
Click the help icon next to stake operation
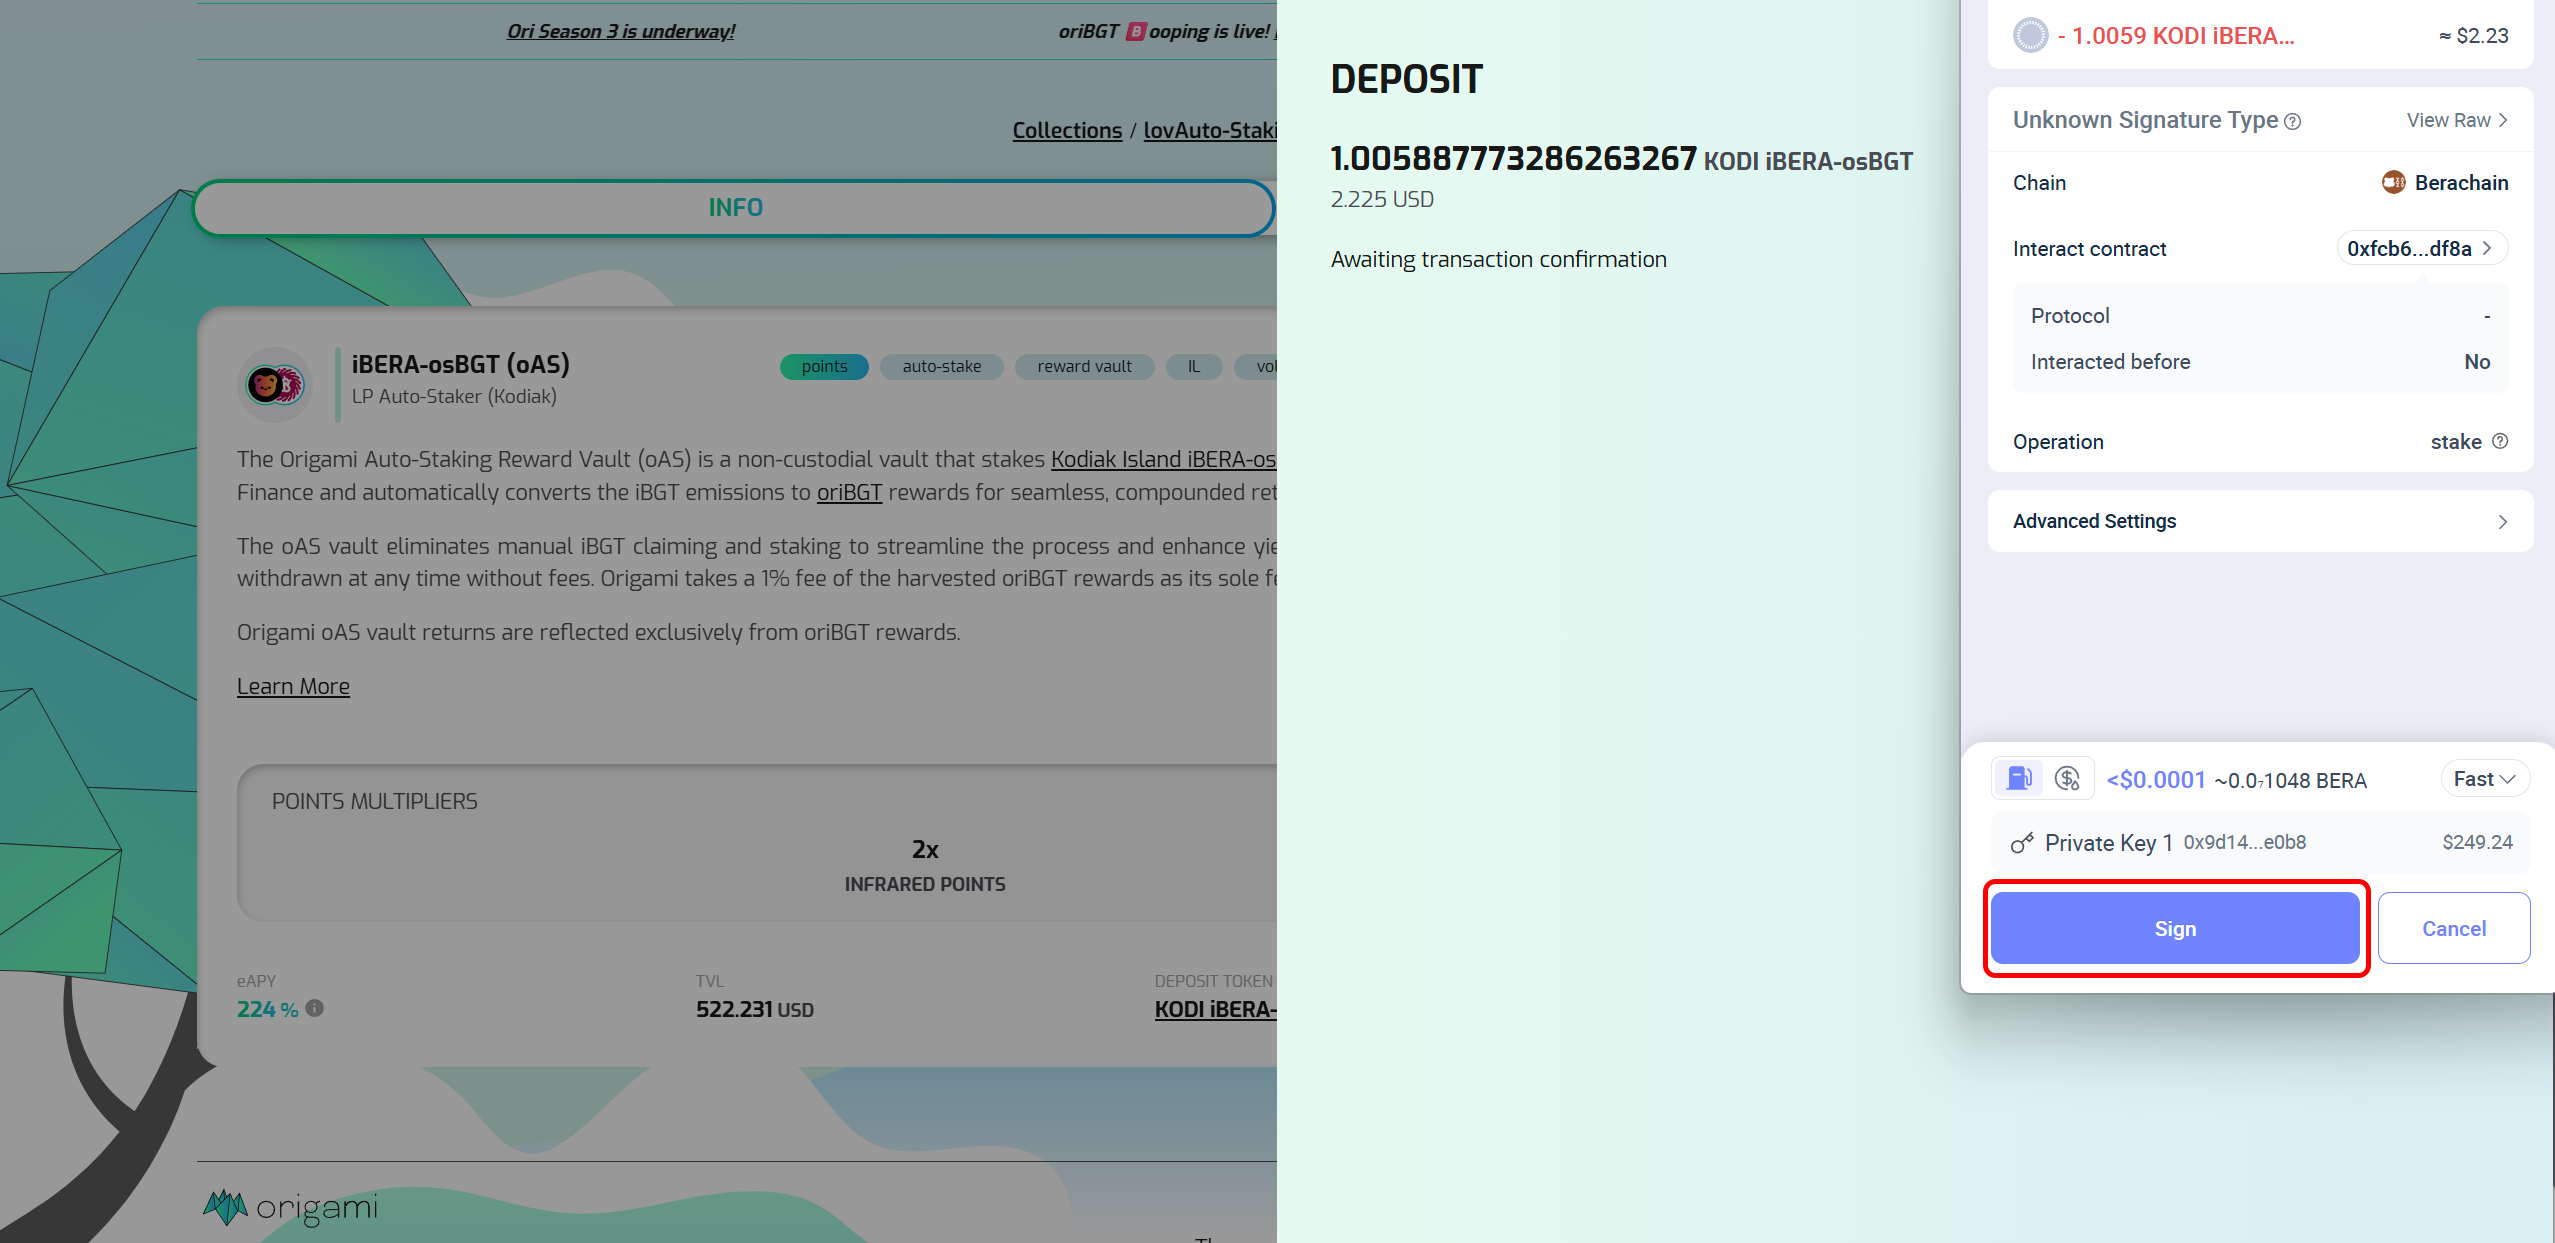point(2500,441)
